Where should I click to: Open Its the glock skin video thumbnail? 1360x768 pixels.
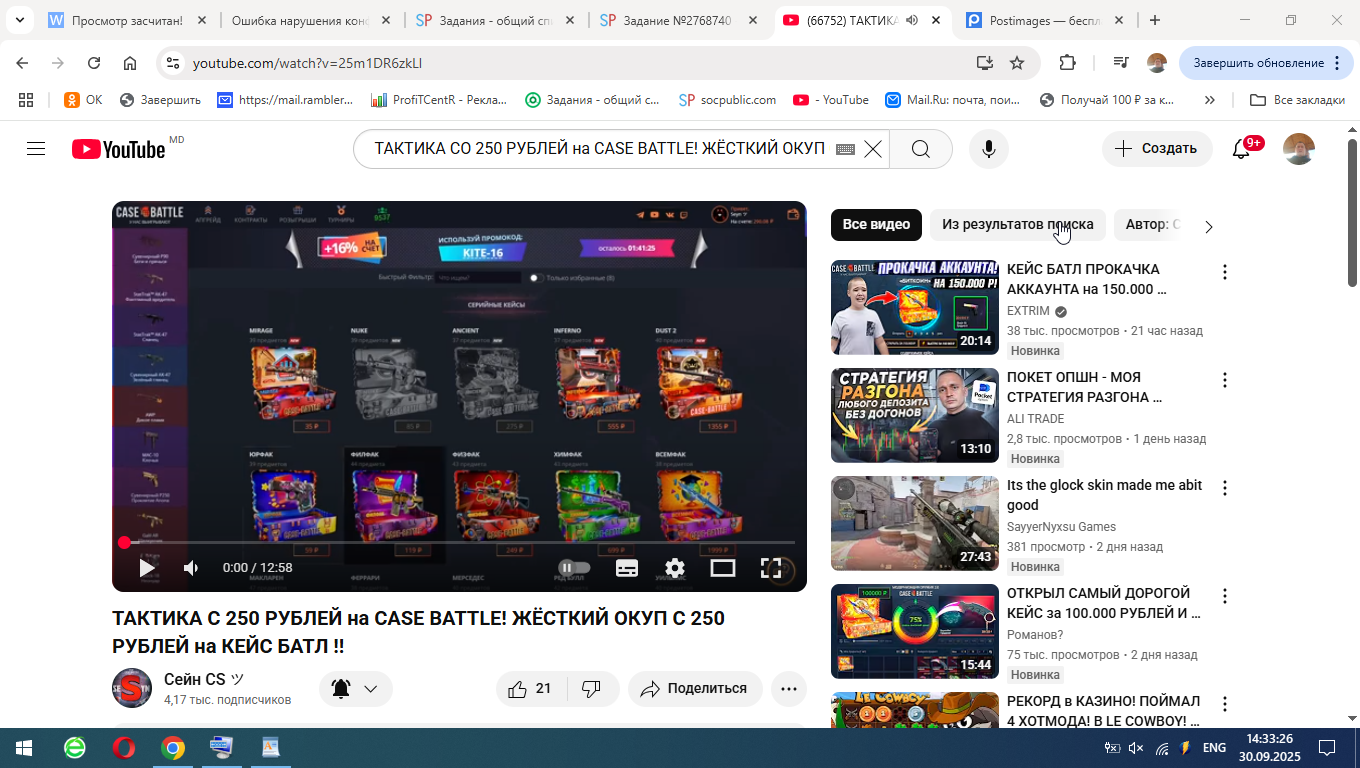[915, 523]
